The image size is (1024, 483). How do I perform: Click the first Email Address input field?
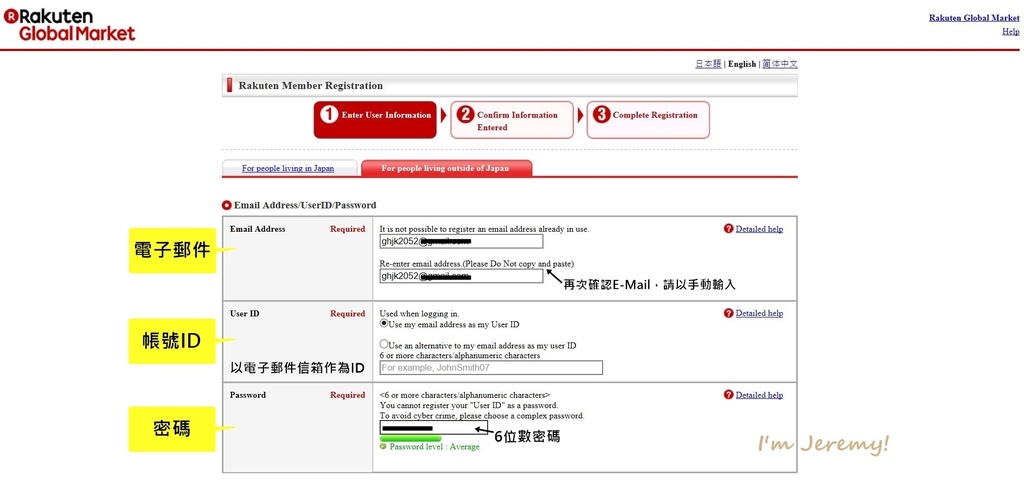point(461,241)
